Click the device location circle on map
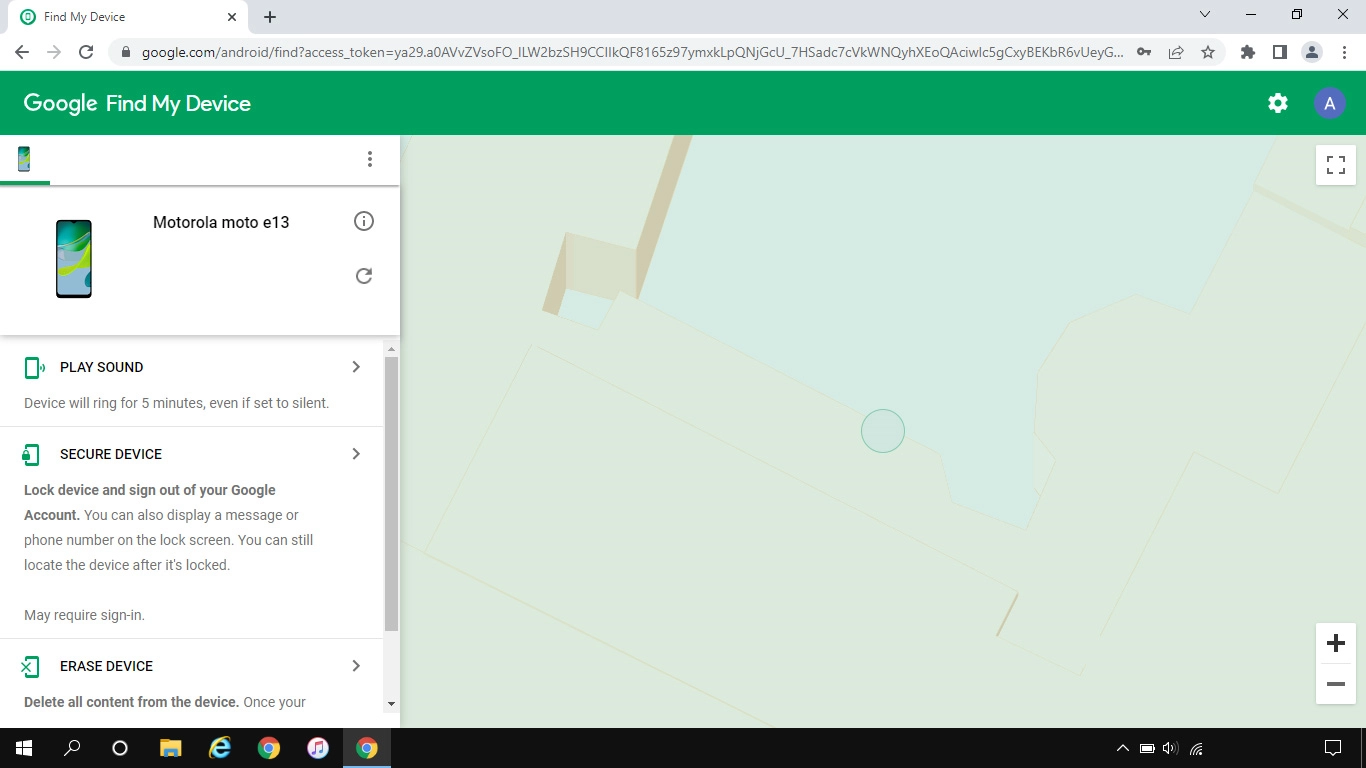The image size is (1366, 768). point(883,431)
